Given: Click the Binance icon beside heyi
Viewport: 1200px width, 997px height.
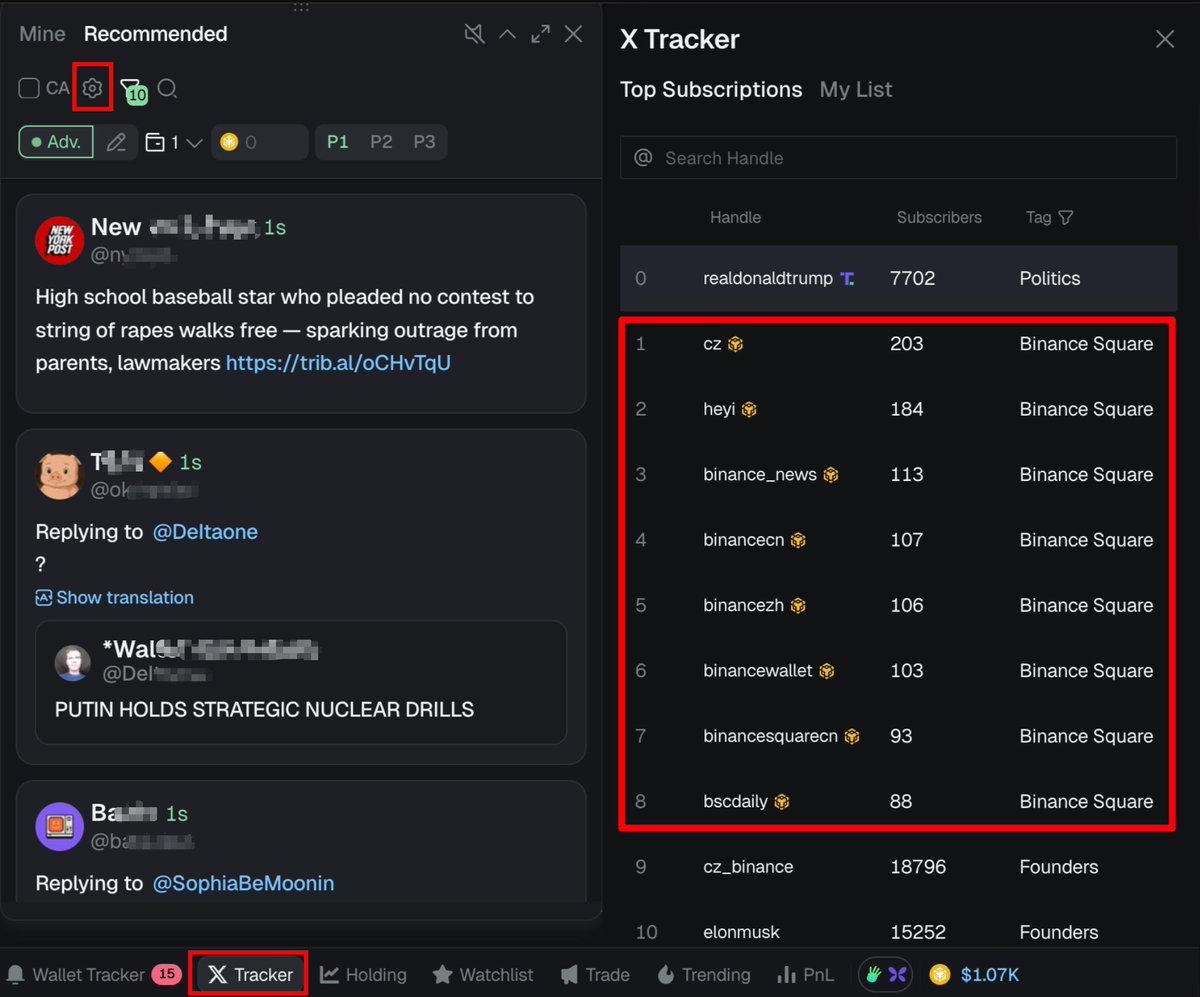Looking at the screenshot, I should [749, 409].
